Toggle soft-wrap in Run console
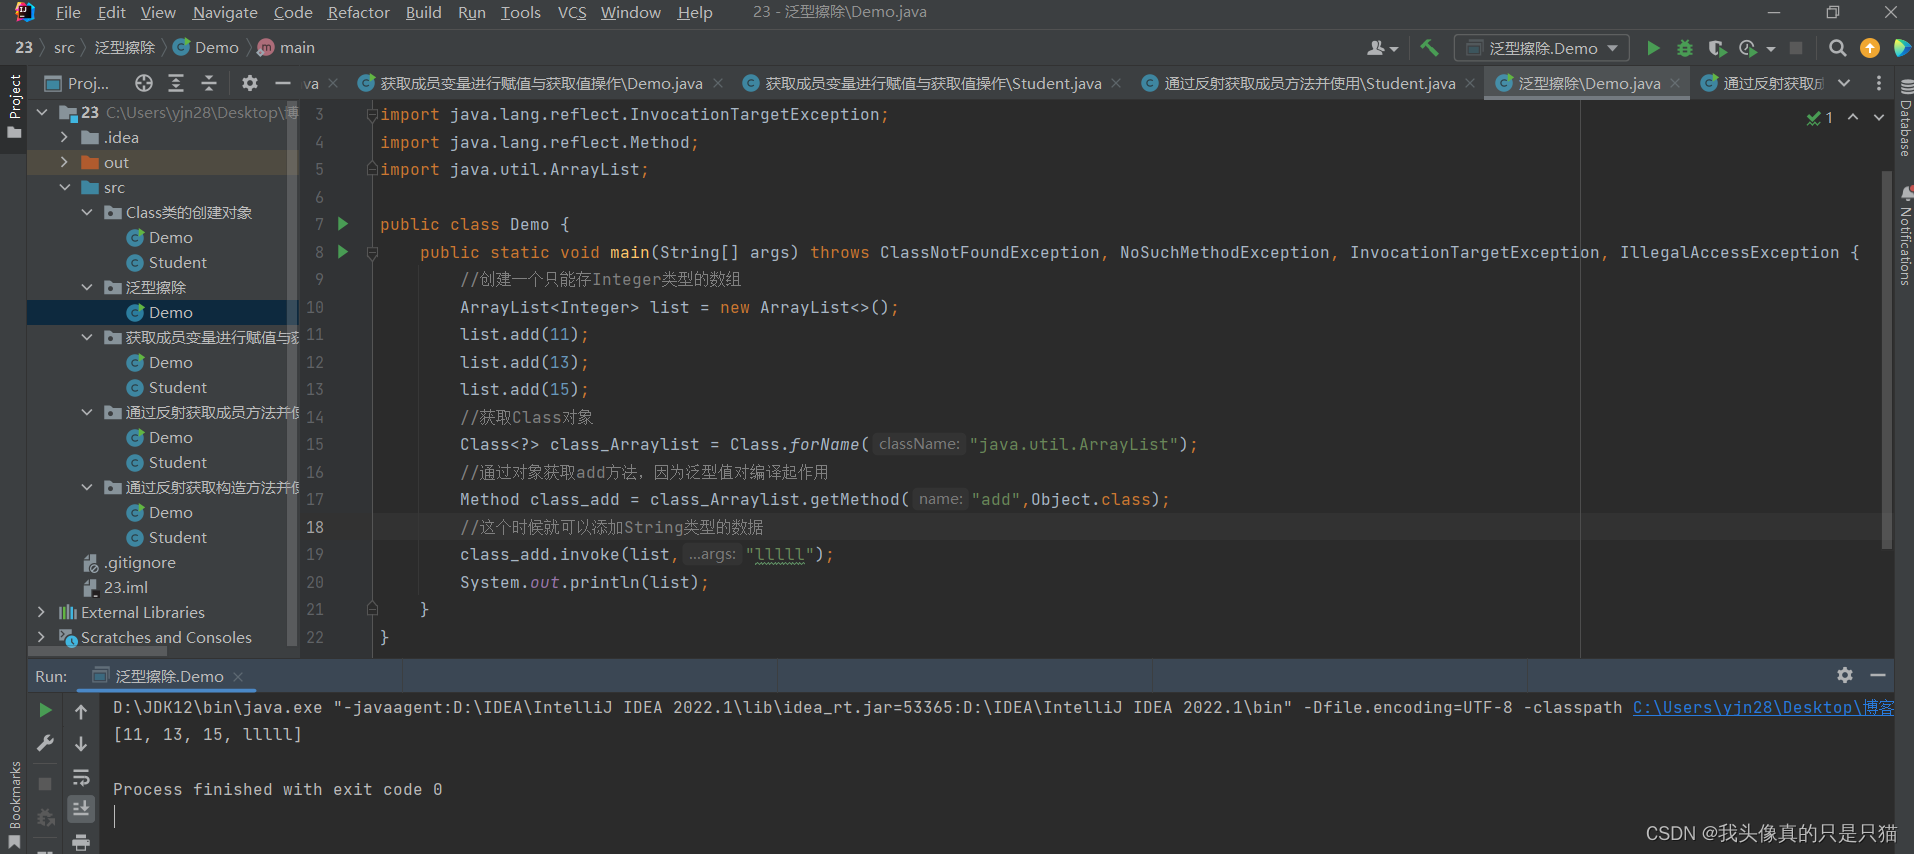This screenshot has height=854, width=1914. (81, 777)
